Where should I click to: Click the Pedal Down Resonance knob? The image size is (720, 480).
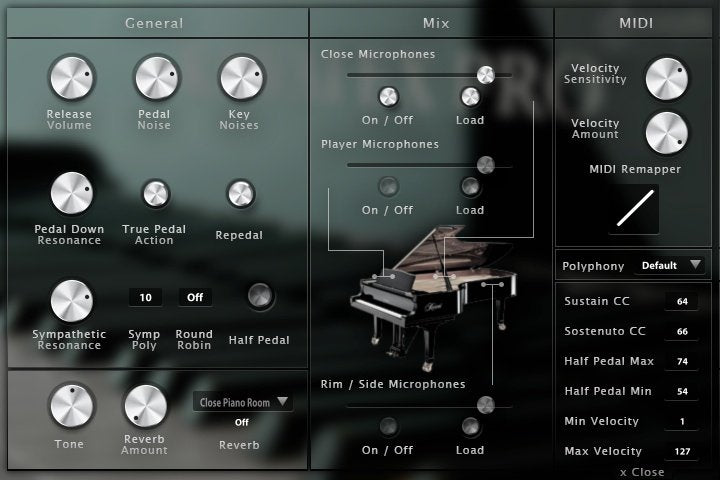click(69, 193)
